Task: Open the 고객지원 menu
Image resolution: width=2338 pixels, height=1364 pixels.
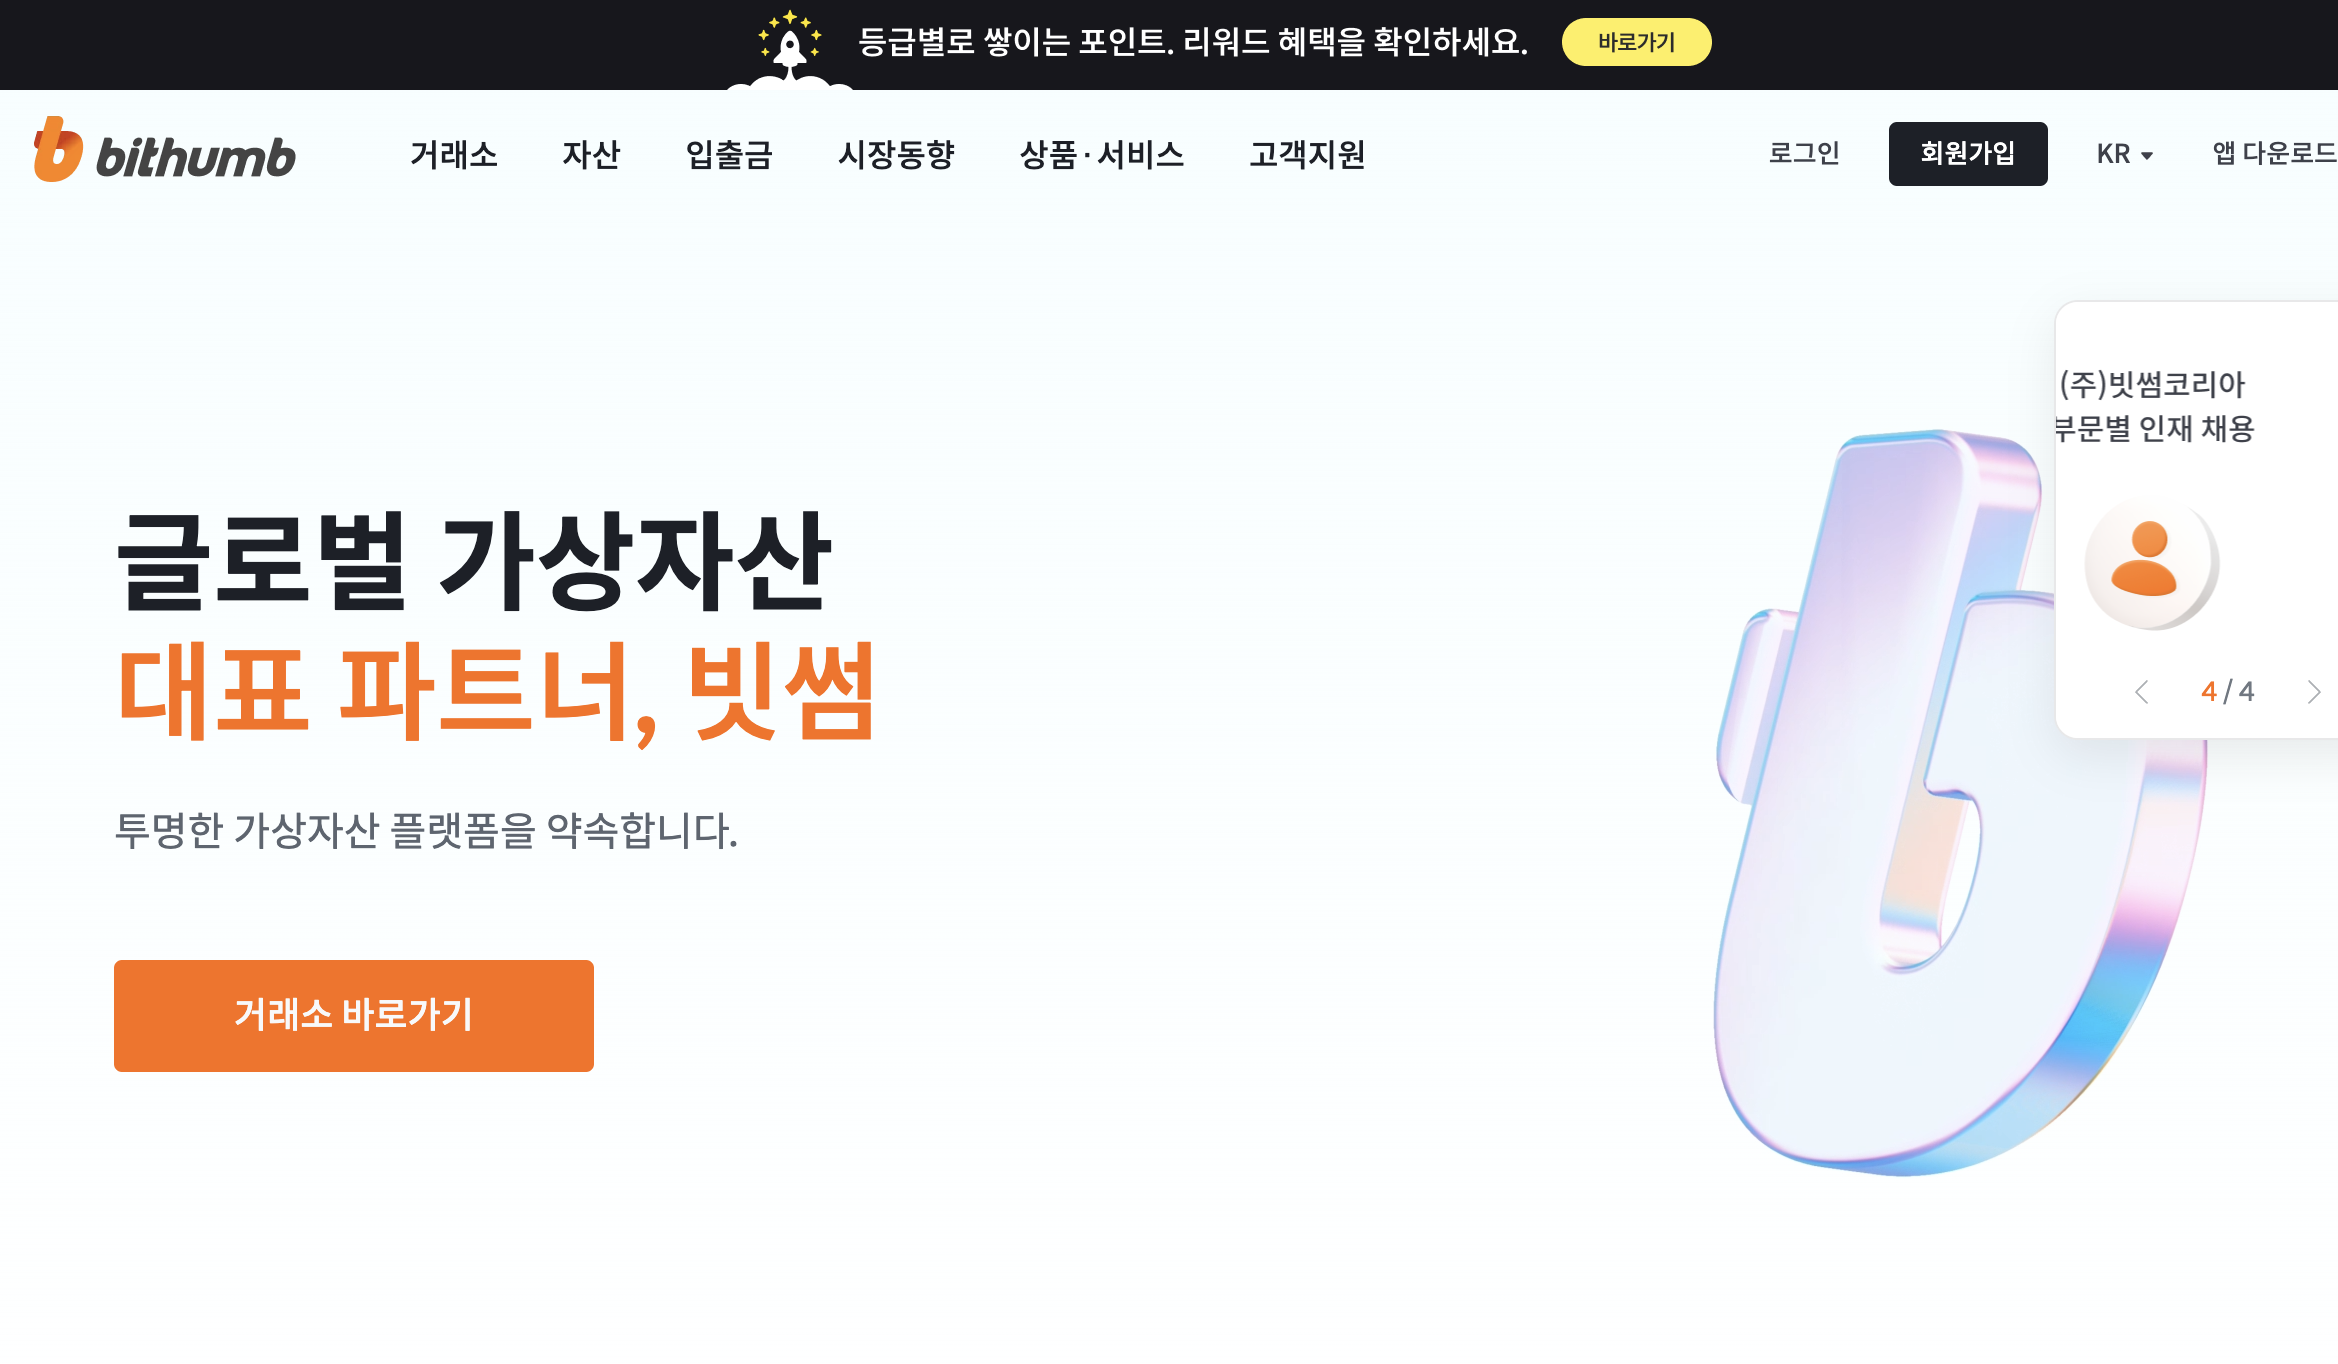Action: pos(1307,154)
